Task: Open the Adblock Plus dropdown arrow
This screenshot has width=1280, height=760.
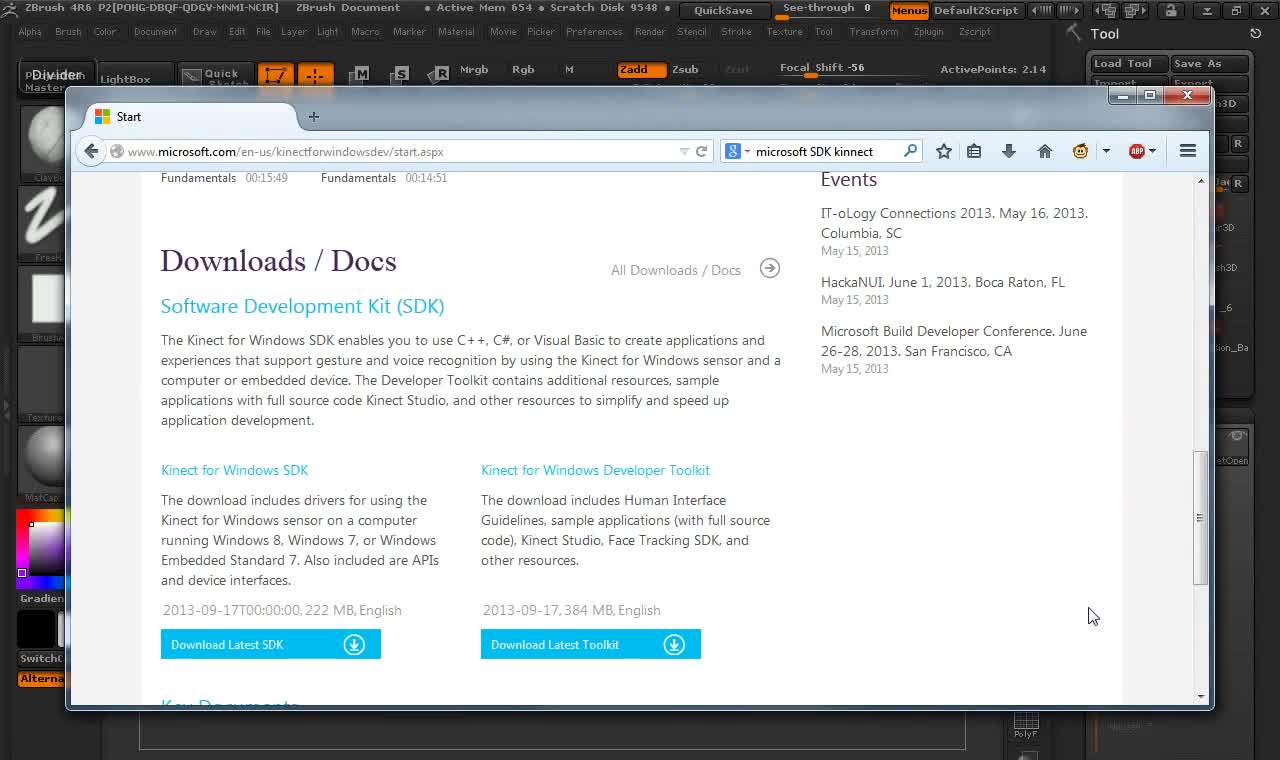Action: tap(1152, 151)
